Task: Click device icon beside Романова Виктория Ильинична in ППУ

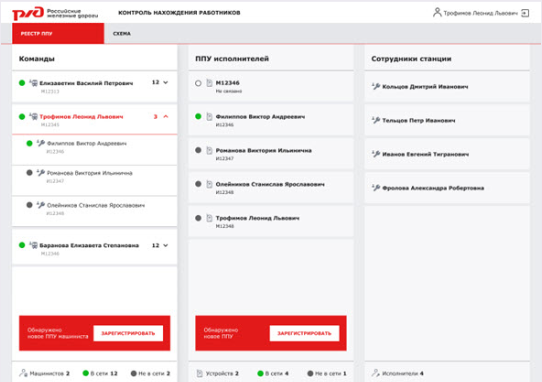Action: tap(209, 150)
